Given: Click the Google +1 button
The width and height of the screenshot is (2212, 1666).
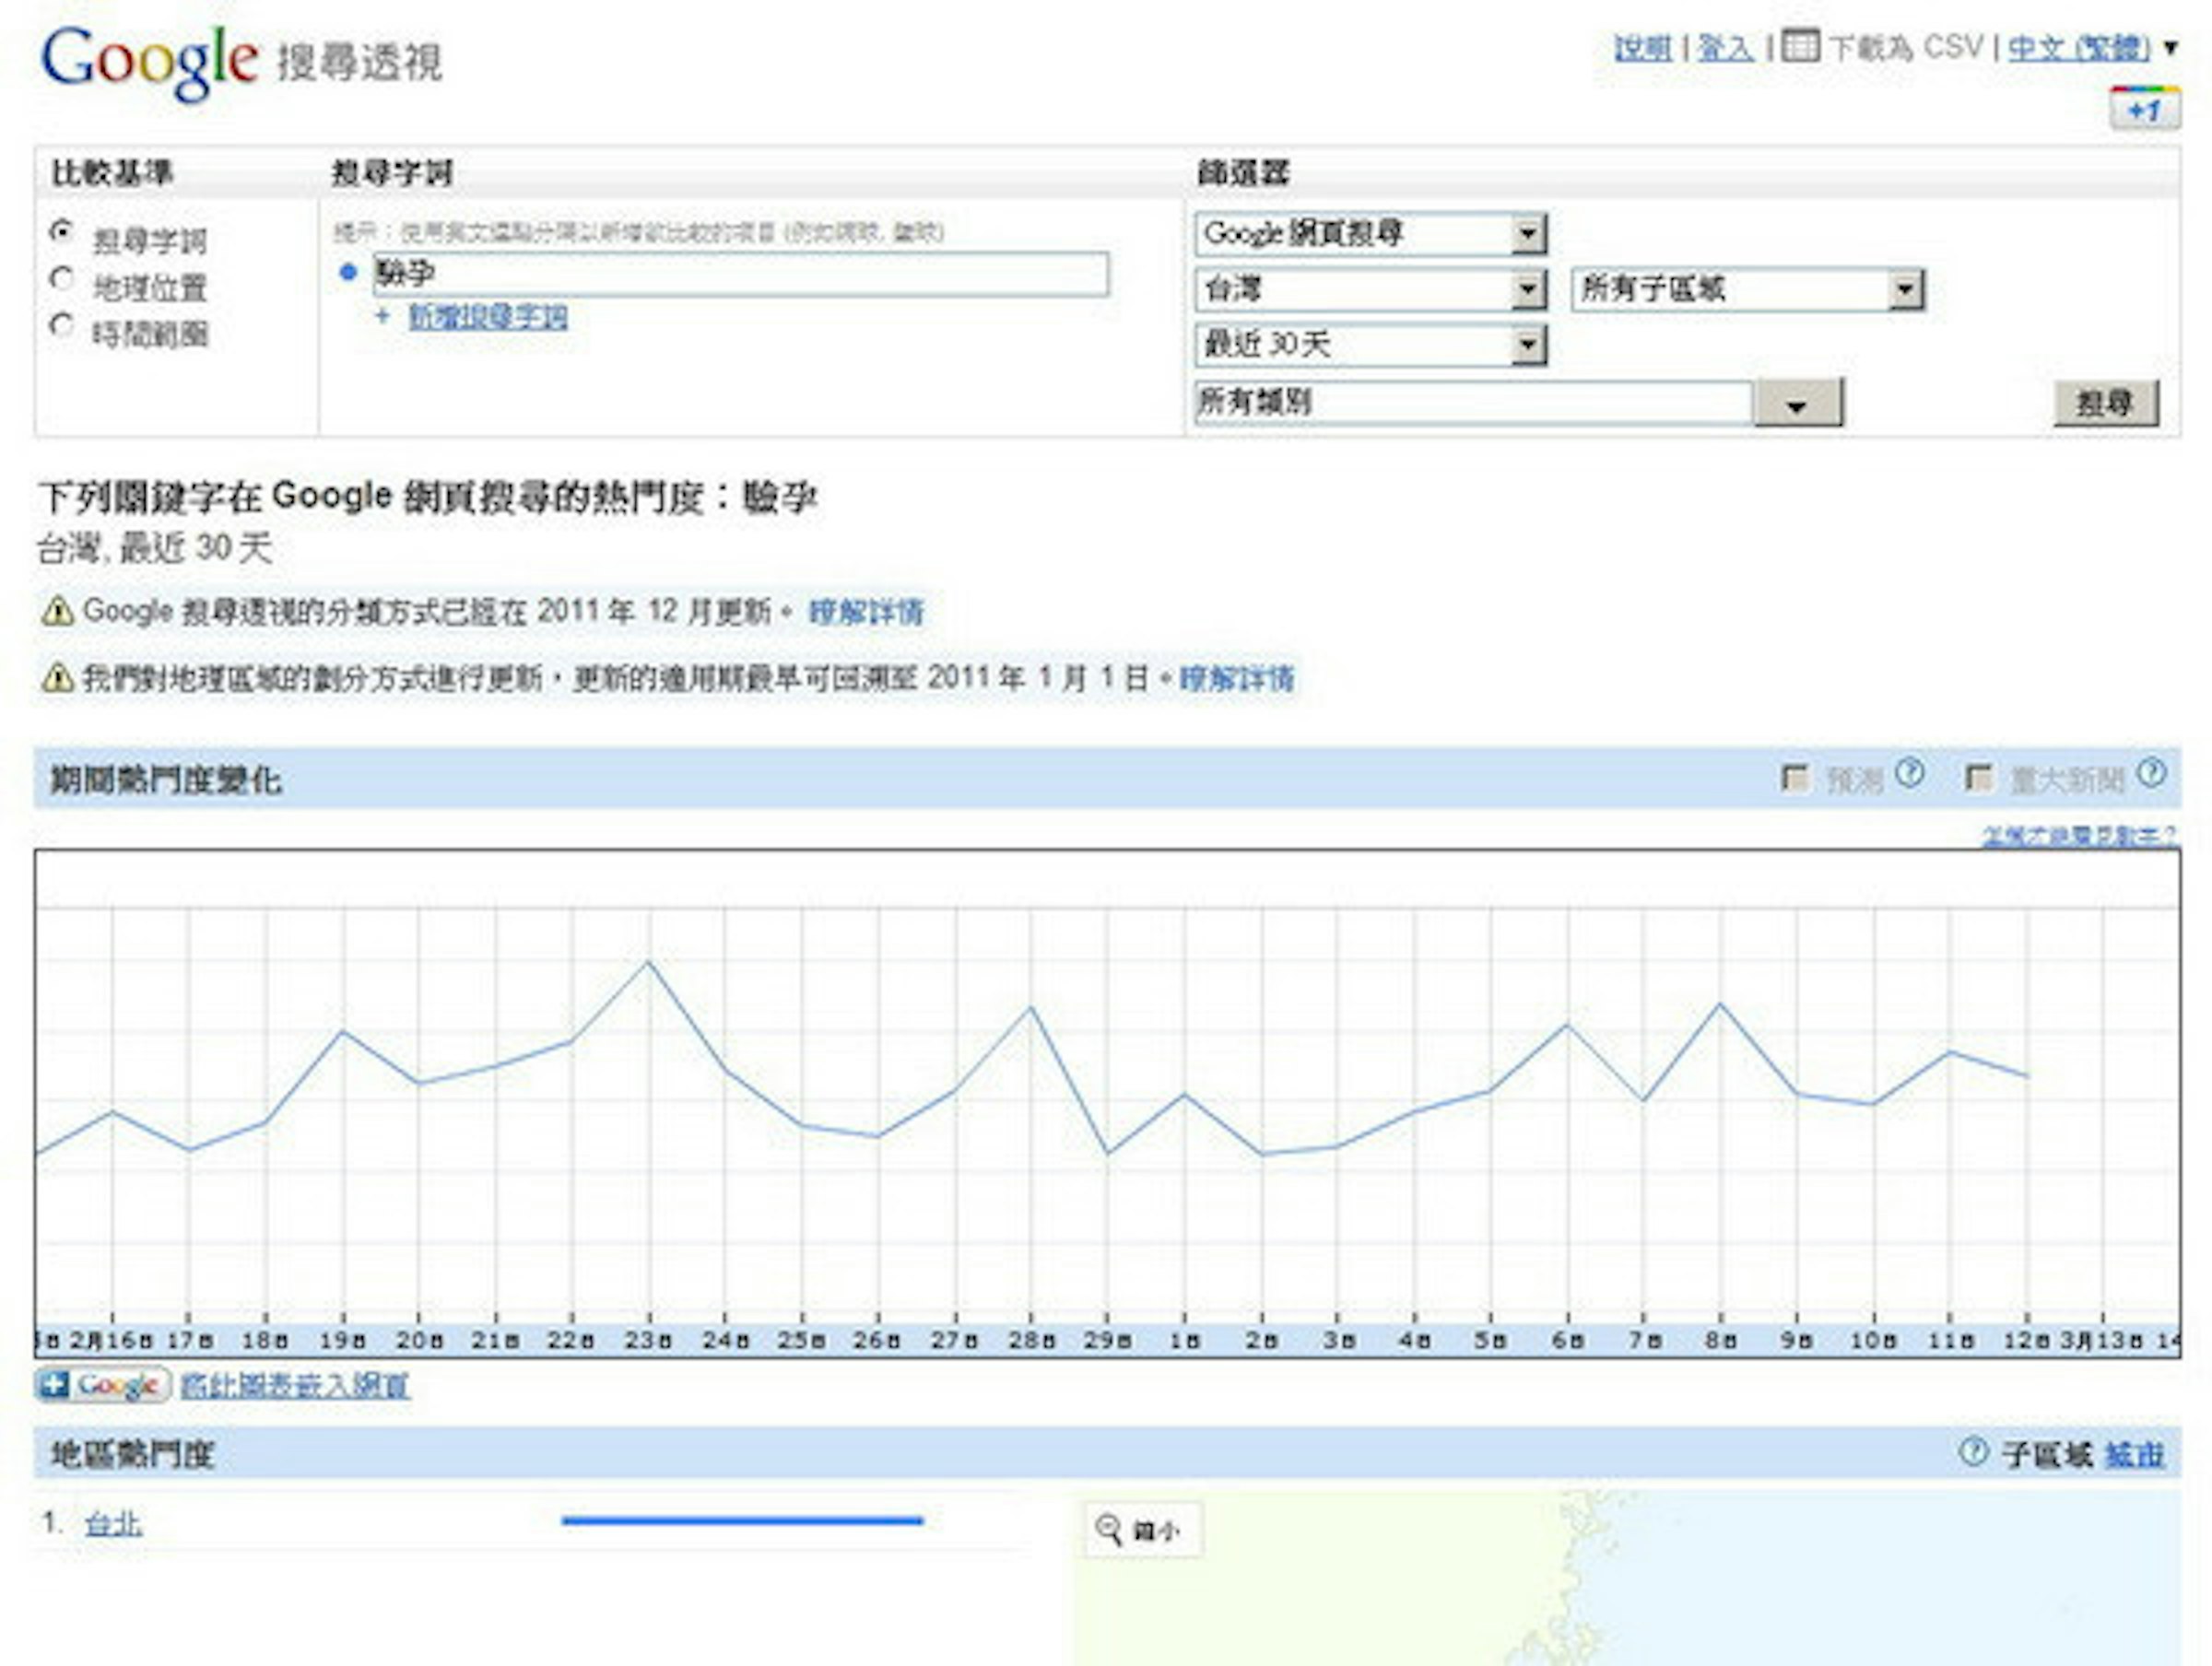Looking at the screenshot, I should [2145, 109].
